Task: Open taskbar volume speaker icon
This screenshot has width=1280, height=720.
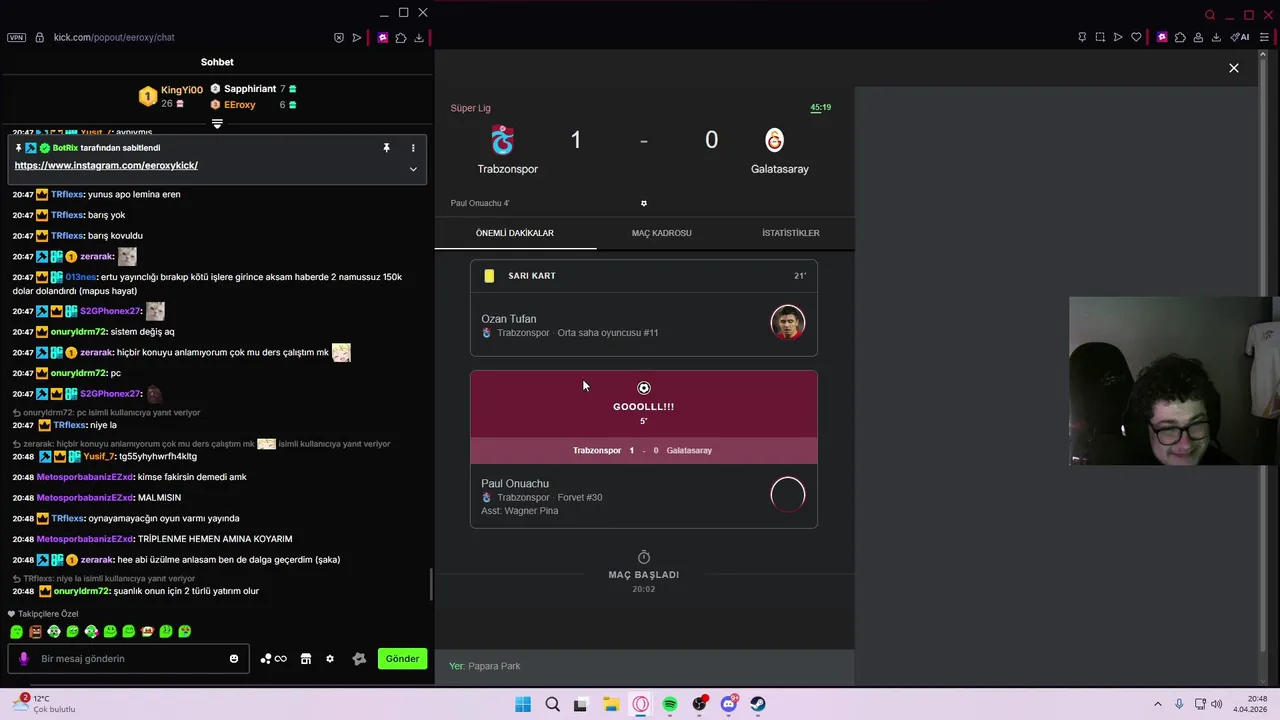Action: [1217, 704]
